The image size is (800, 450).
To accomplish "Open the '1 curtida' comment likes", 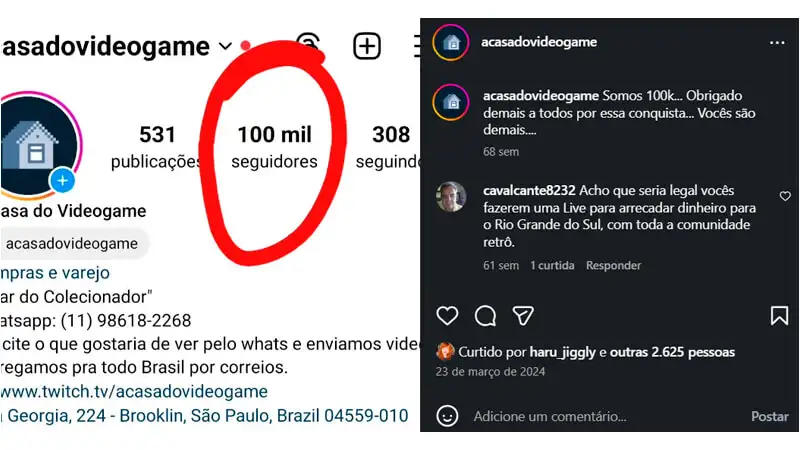I will pyautogui.click(x=551, y=266).
